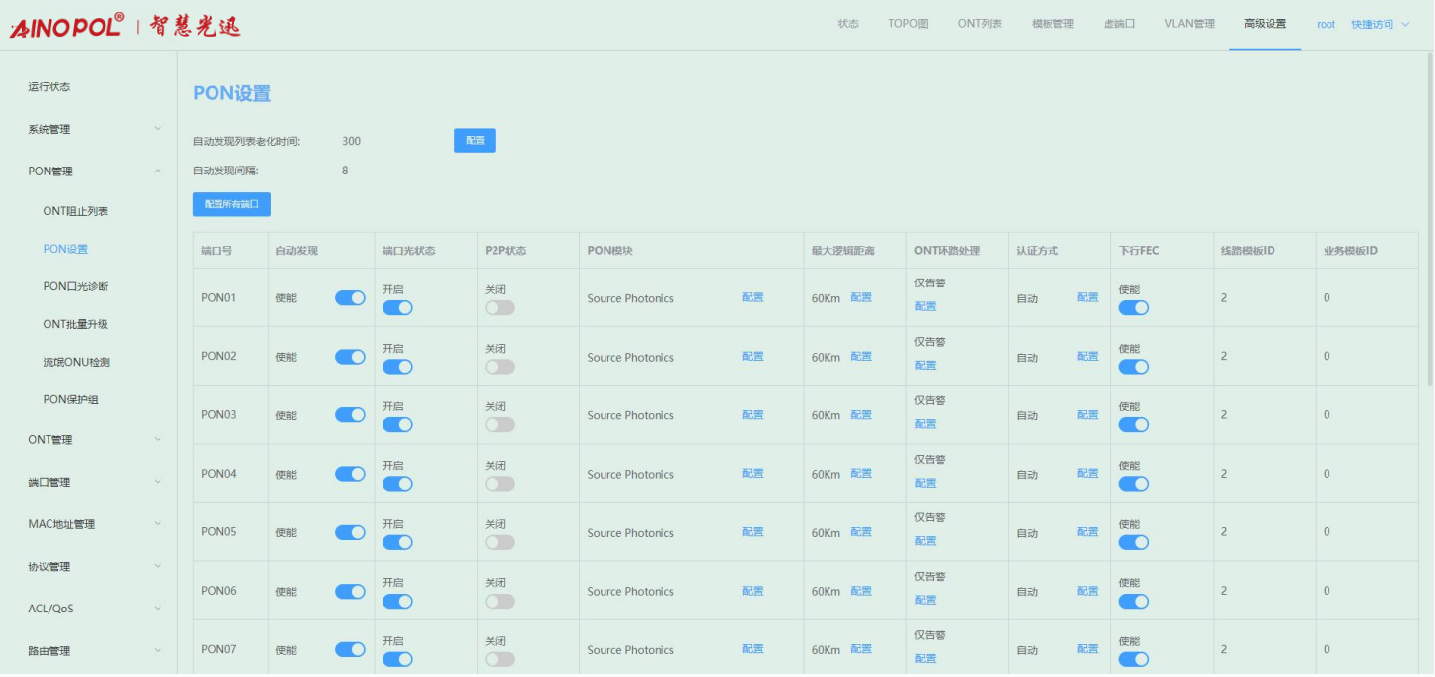Click the 配置 button beside aging time
The height and width of the screenshot is (677, 1435).
tap(475, 141)
